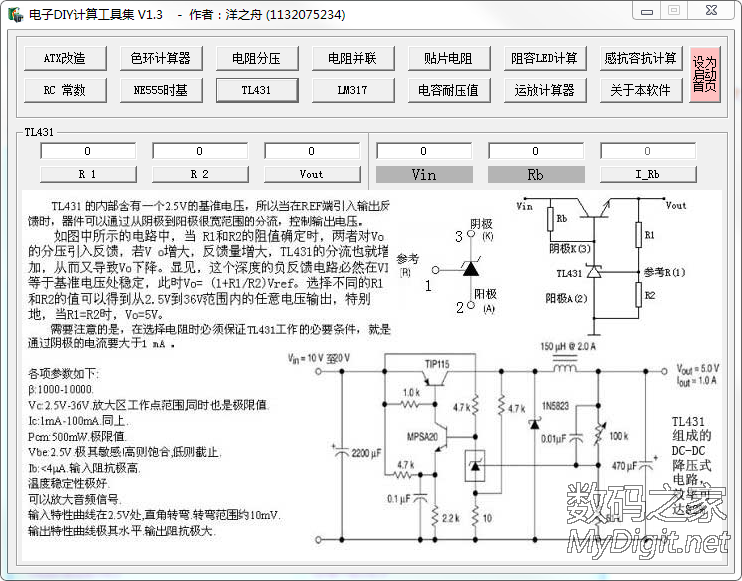Click the Vout calculate button
This screenshot has width=742, height=581.
312,174
